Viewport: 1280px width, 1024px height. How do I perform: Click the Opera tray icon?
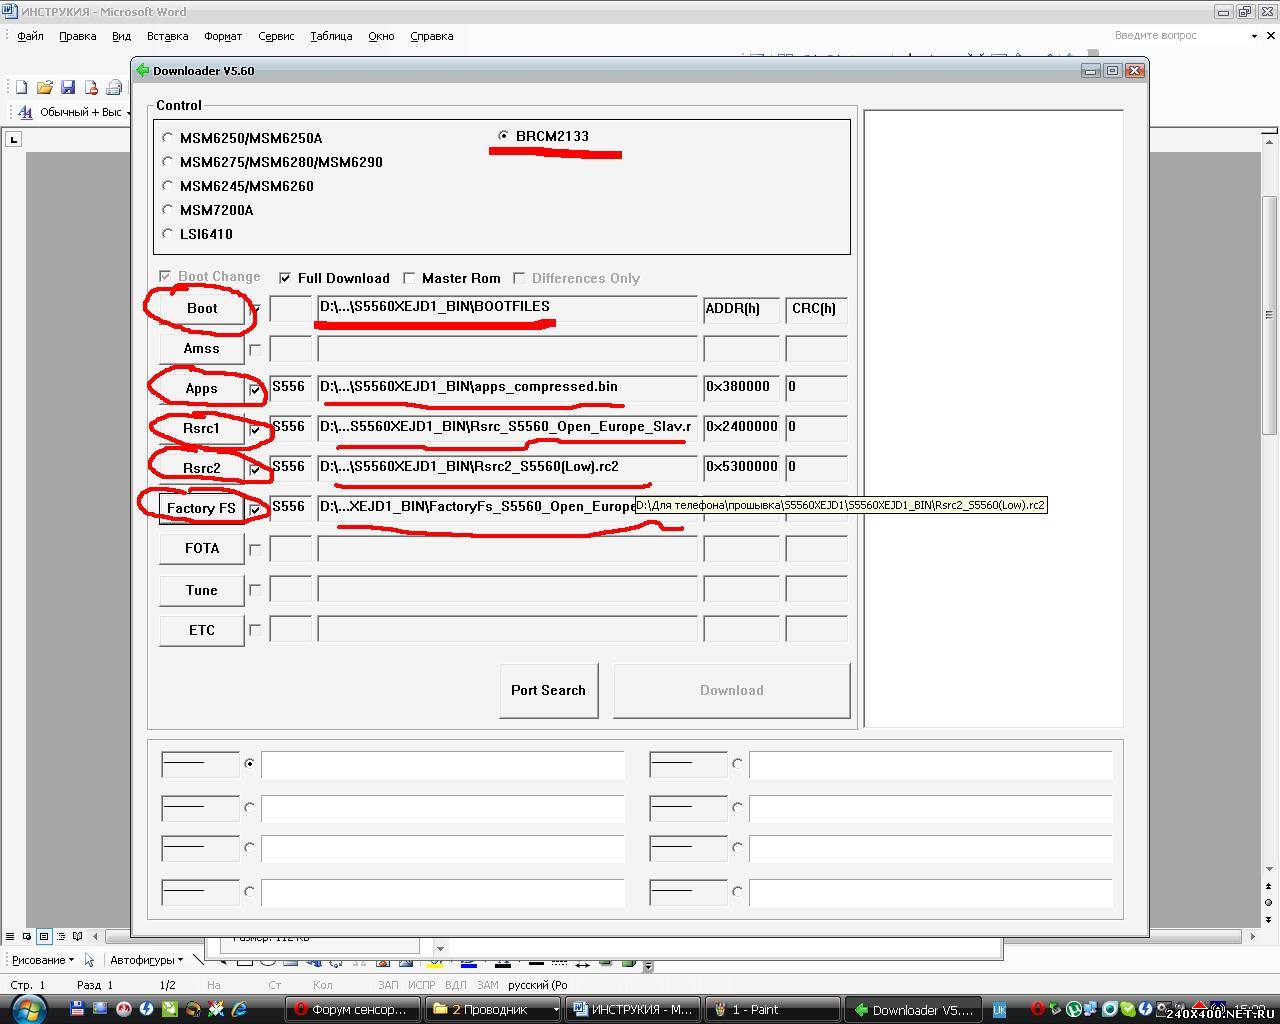click(x=1038, y=1010)
